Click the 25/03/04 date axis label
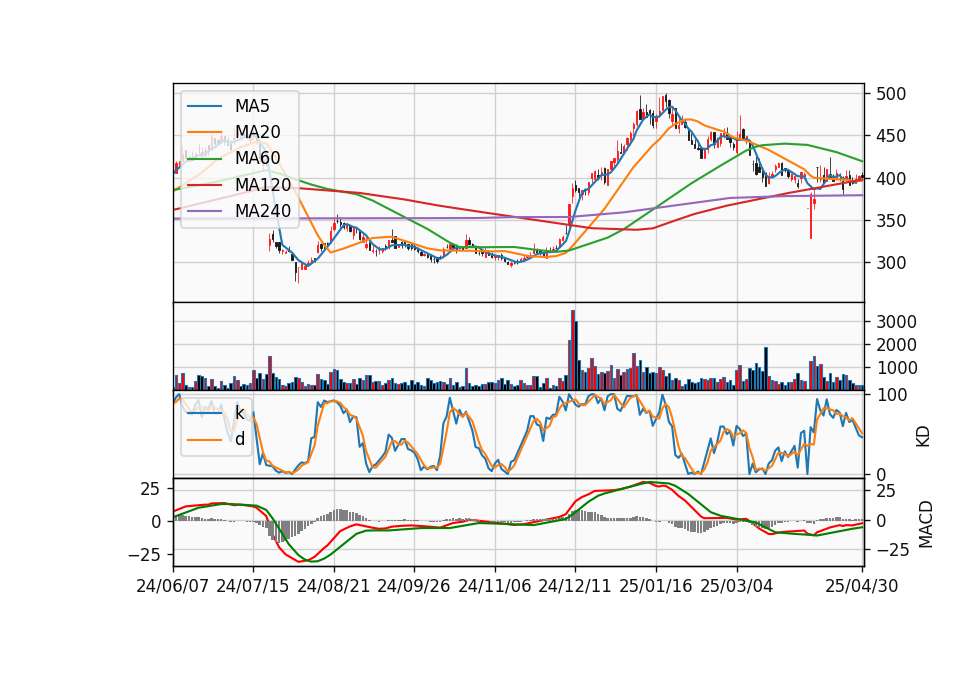This screenshot has height=690, width=960. (737, 586)
